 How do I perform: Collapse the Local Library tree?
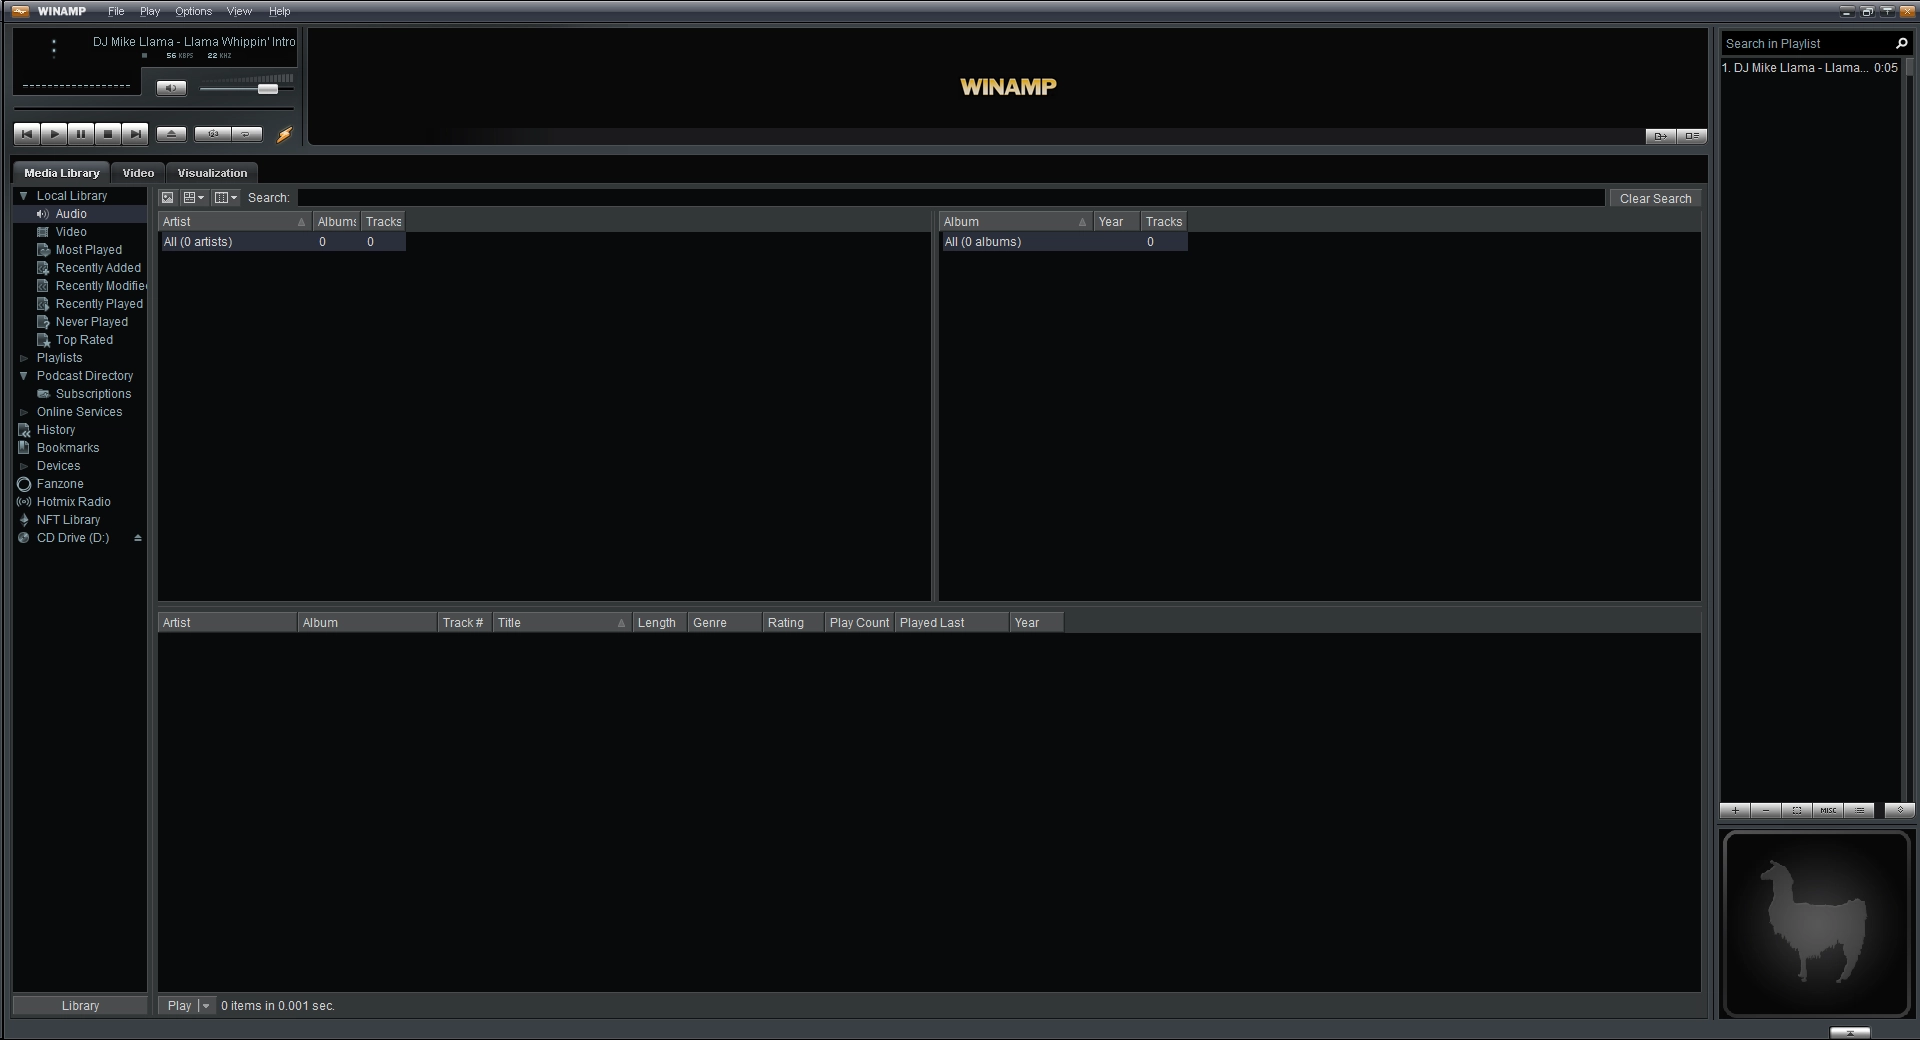coord(24,196)
